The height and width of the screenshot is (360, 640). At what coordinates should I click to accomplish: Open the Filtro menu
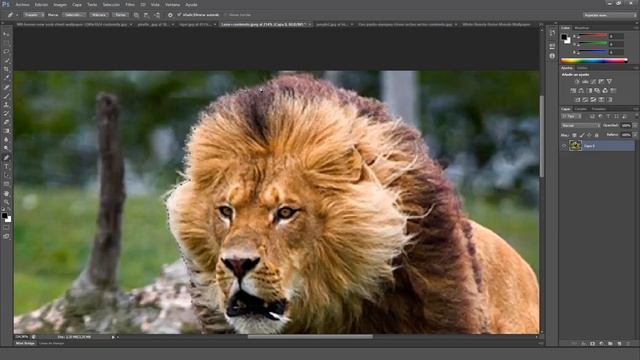coord(130,4)
